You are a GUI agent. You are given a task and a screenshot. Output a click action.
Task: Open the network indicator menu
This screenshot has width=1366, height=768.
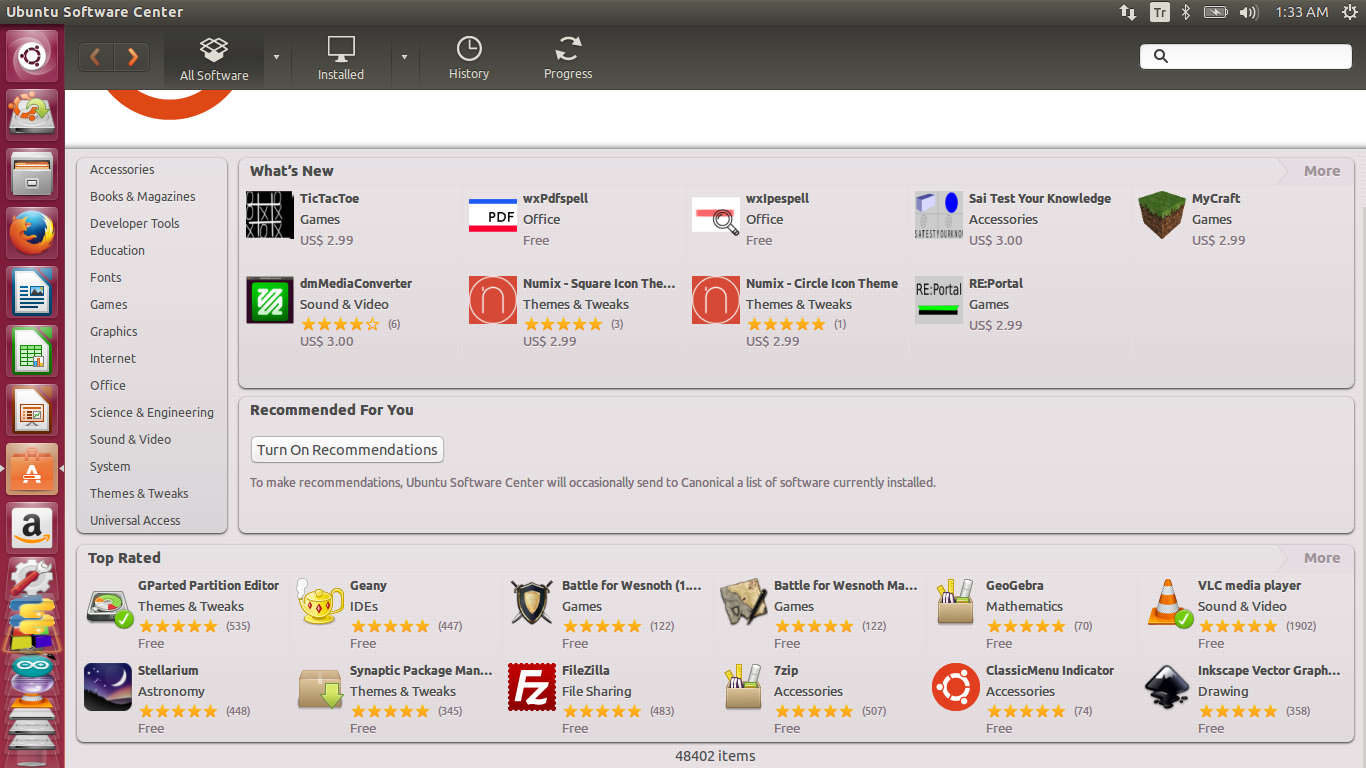(x=1128, y=12)
